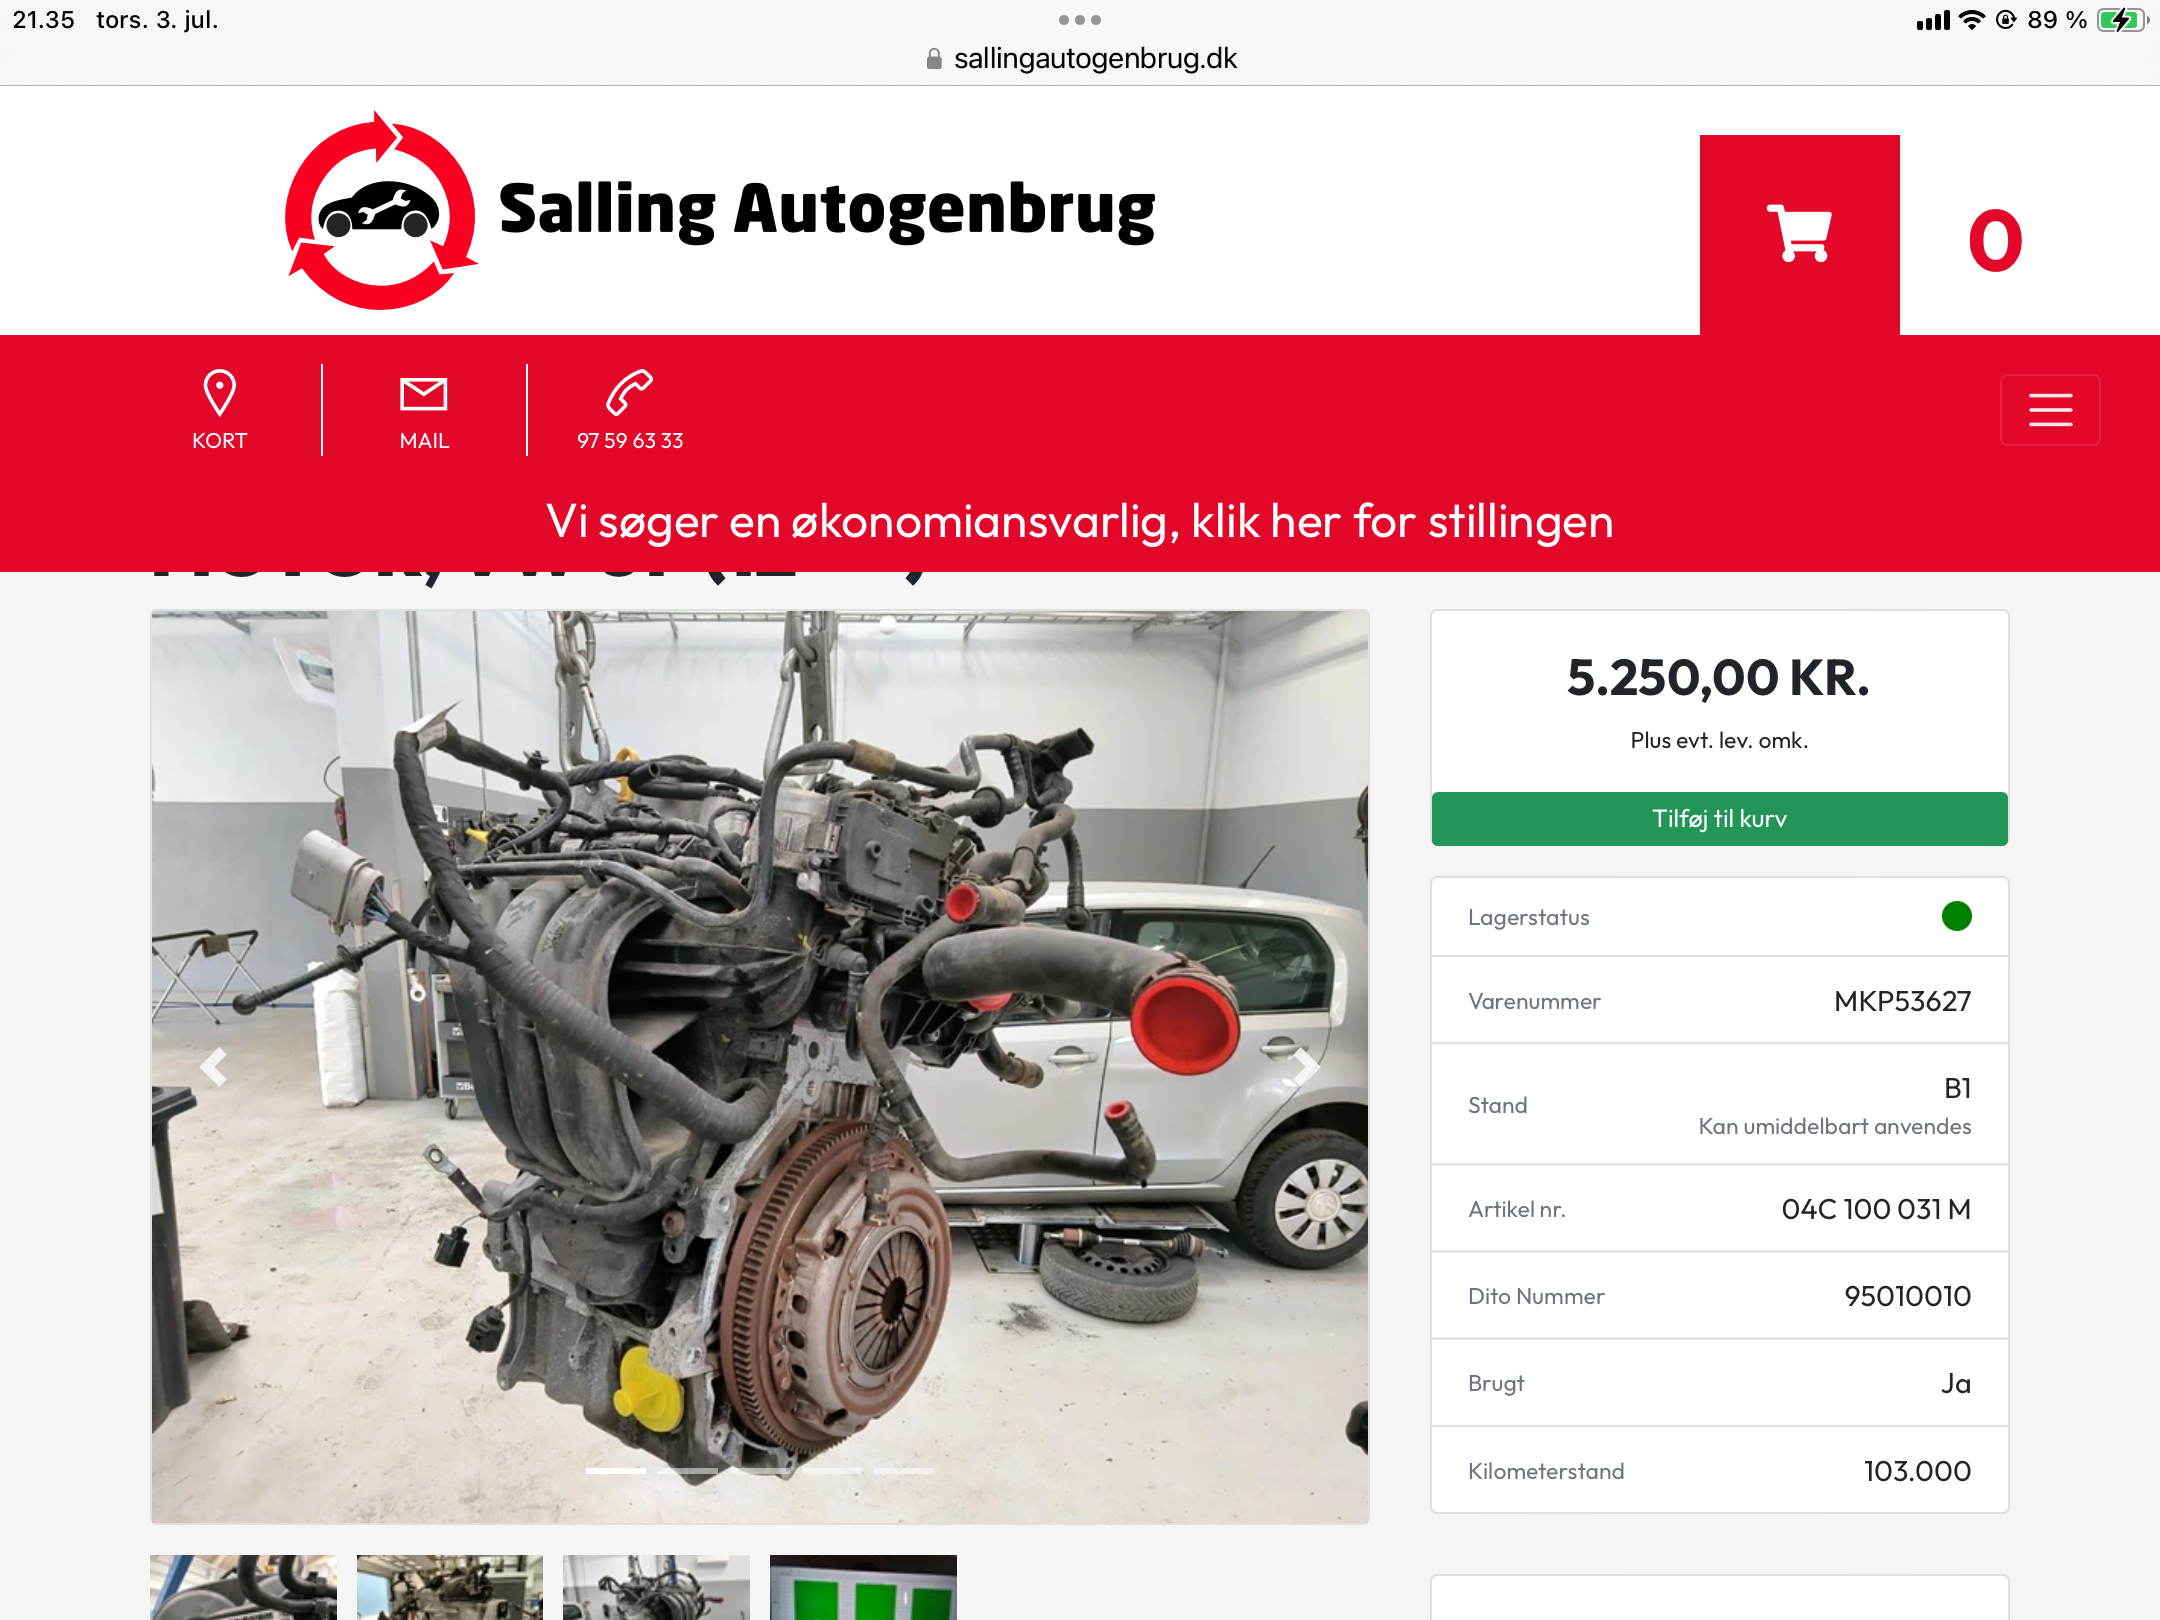Screen dimensions: 2160x1620
Task: Click the Salling Autogenbrug logo
Action: (x=720, y=210)
